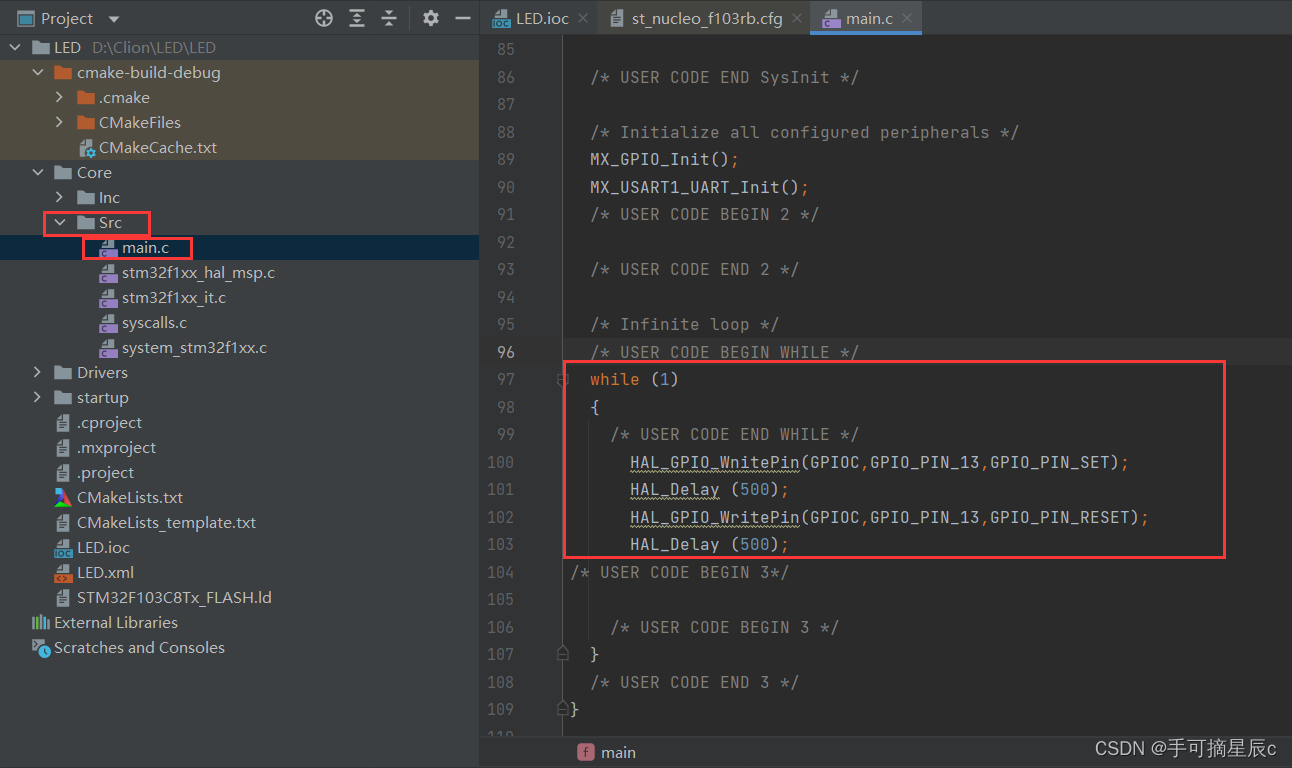Click main function breadcrumb
The image size is (1292, 768).
606,752
